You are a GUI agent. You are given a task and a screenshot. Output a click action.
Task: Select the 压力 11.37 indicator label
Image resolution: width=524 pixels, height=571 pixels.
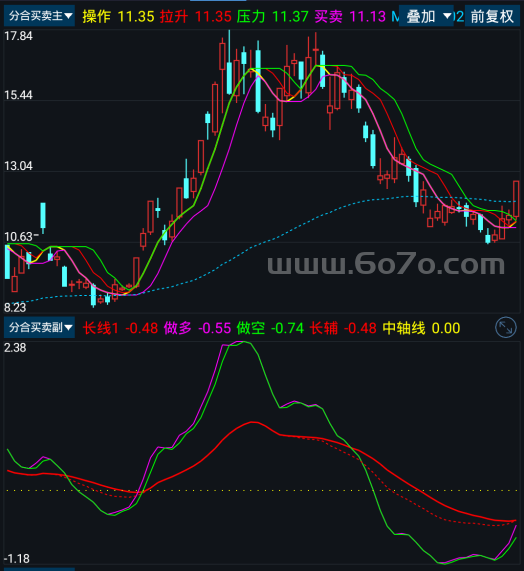[272, 16]
